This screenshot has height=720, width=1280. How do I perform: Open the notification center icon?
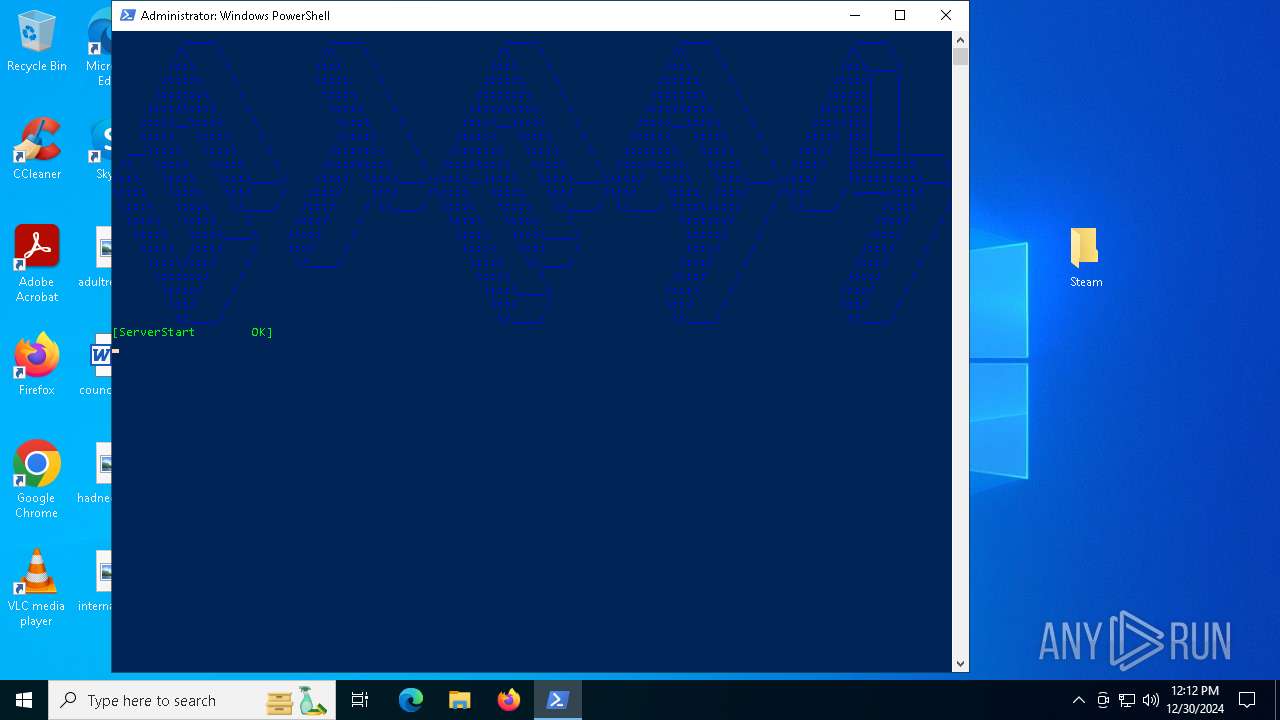1247,700
